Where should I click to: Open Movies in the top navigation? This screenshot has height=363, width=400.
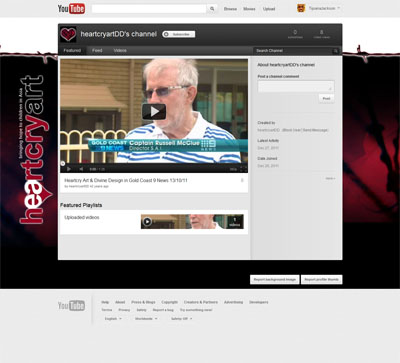point(249,9)
